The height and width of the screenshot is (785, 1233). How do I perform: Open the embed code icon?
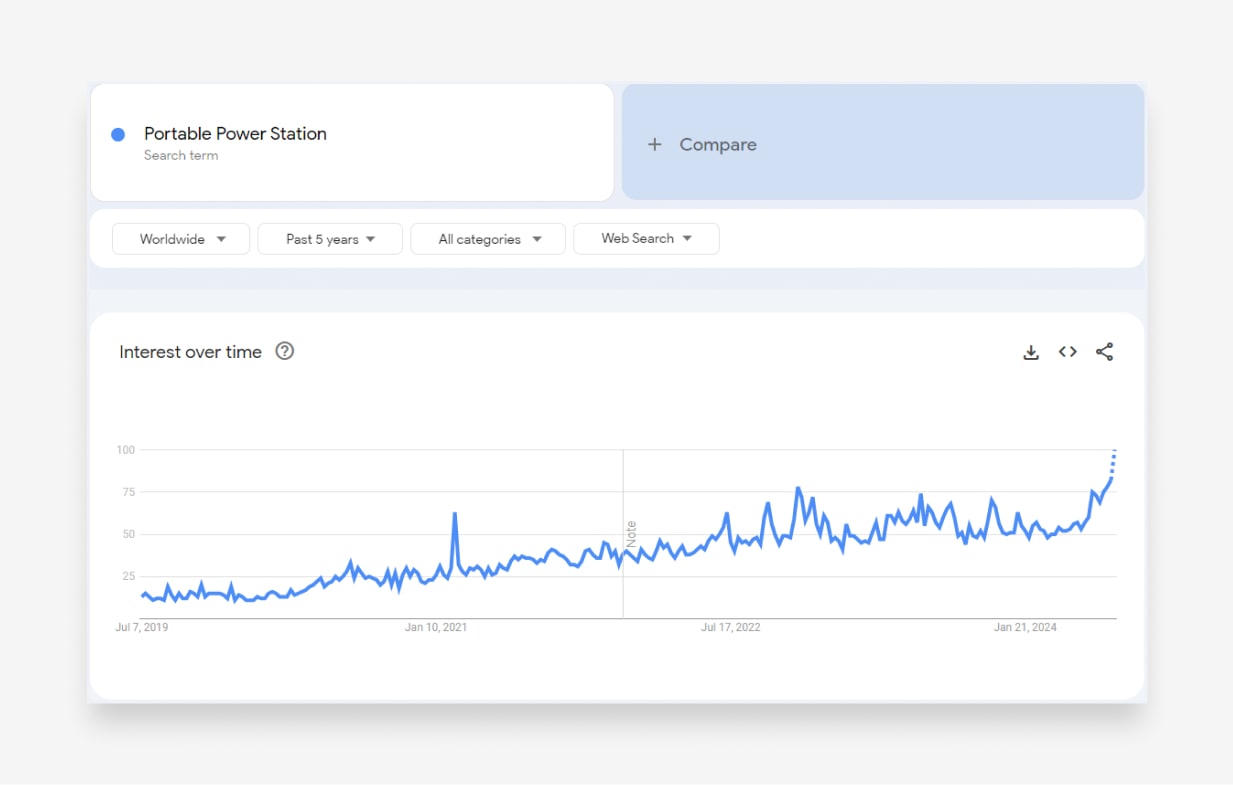pos(1068,352)
